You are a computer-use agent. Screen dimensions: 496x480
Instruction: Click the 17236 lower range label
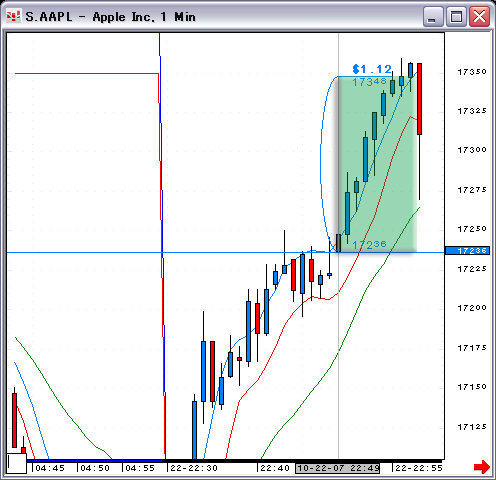click(x=369, y=245)
